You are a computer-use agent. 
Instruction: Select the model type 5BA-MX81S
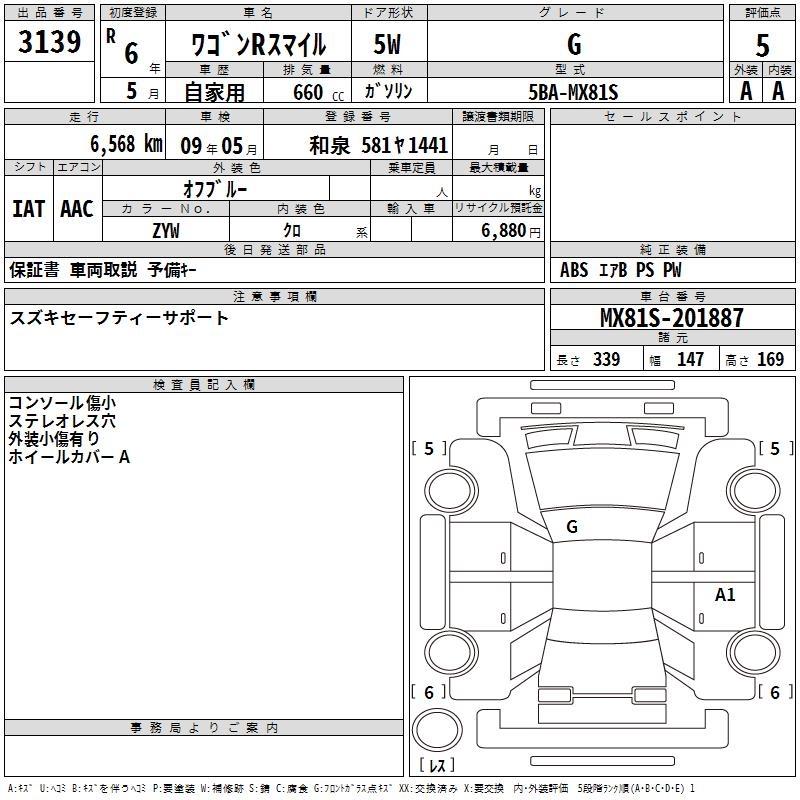click(x=573, y=92)
